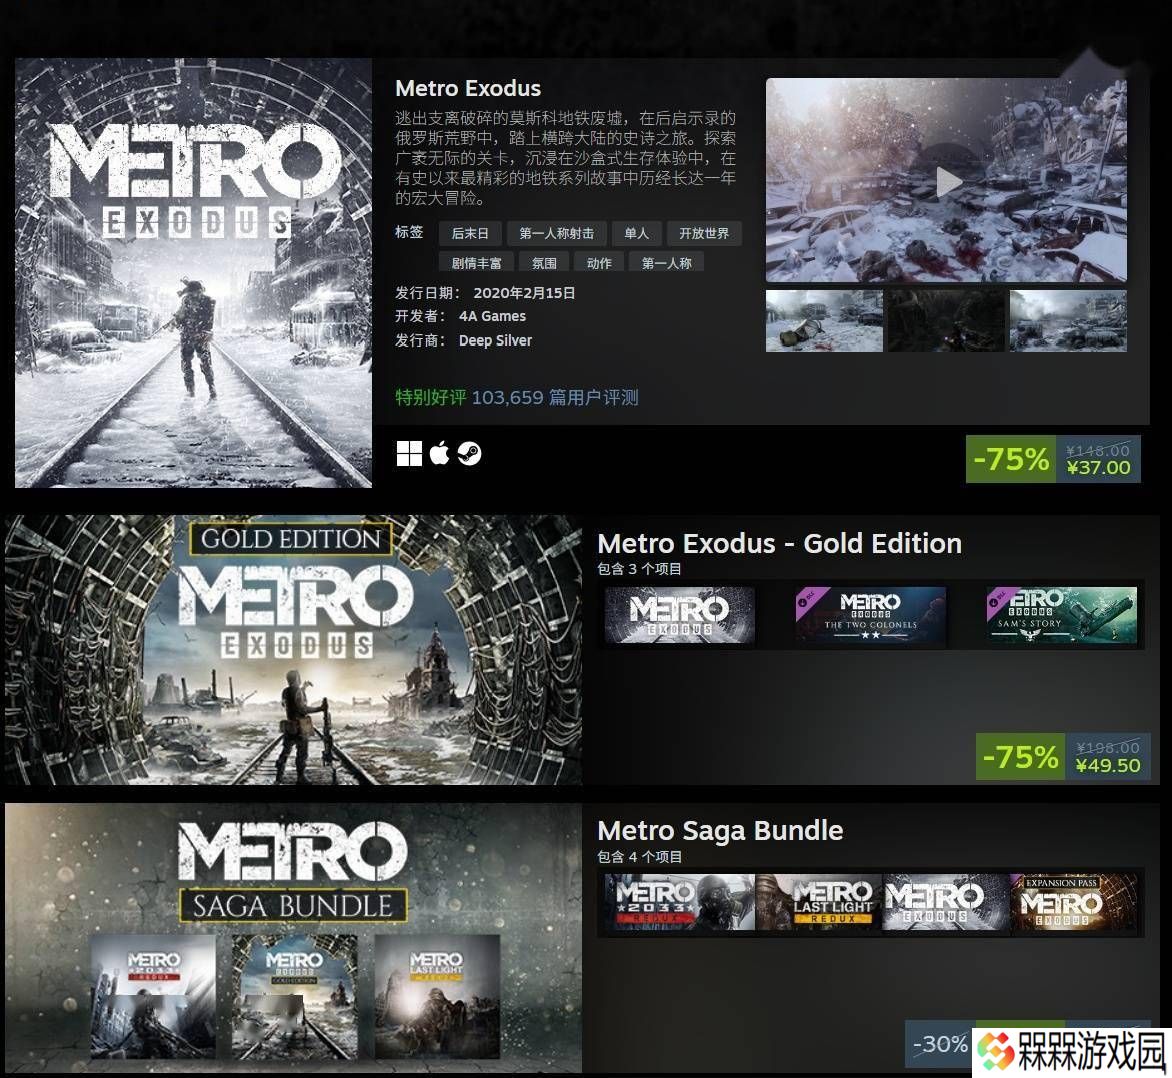Click the 后末日 tag
This screenshot has height=1078, width=1172.
coord(470,233)
